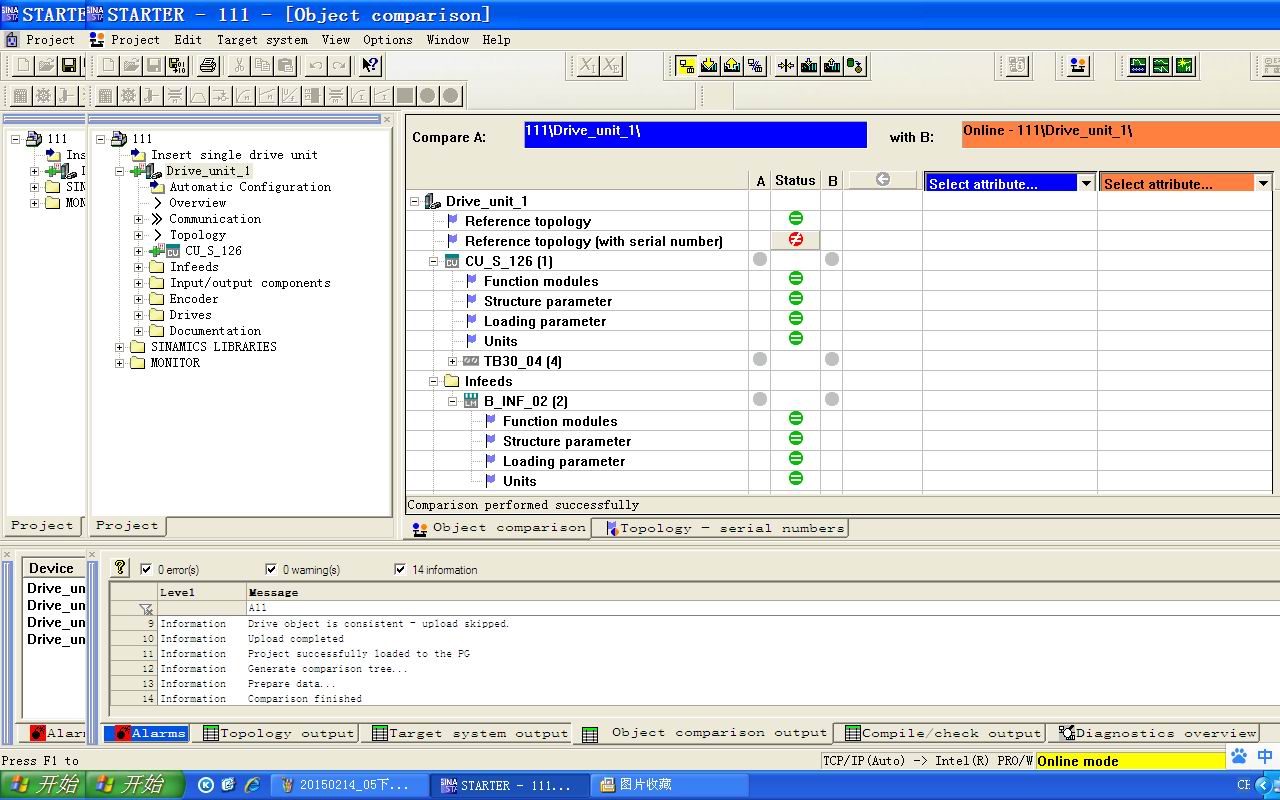Collapse B_INF_02 (2) in the comparison

coord(453,401)
